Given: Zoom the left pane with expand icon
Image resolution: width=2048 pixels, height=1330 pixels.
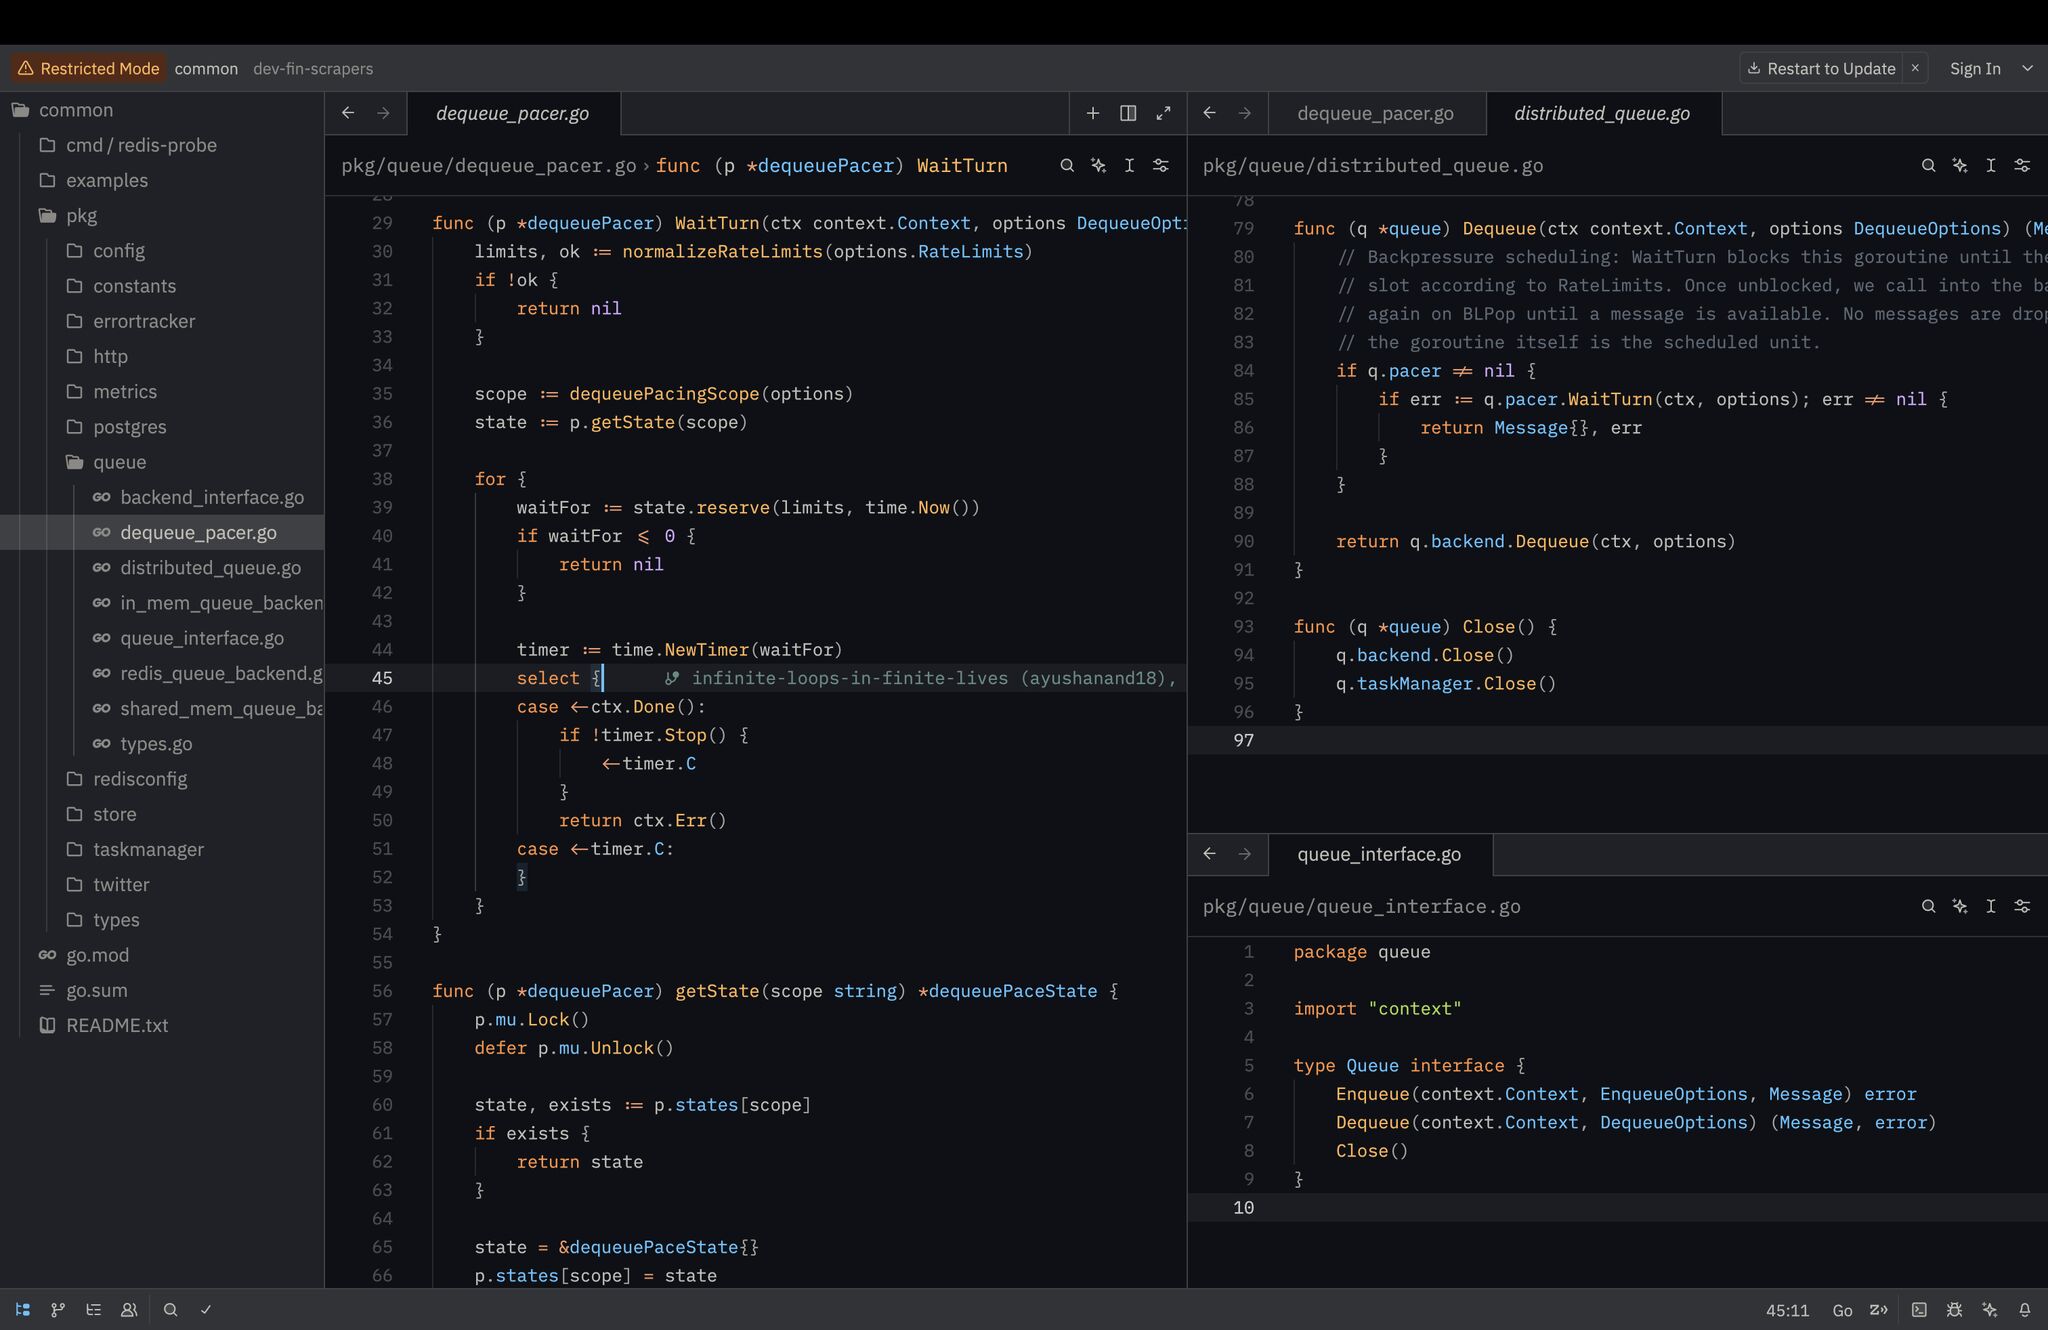Looking at the screenshot, I should (x=1163, y=114).
